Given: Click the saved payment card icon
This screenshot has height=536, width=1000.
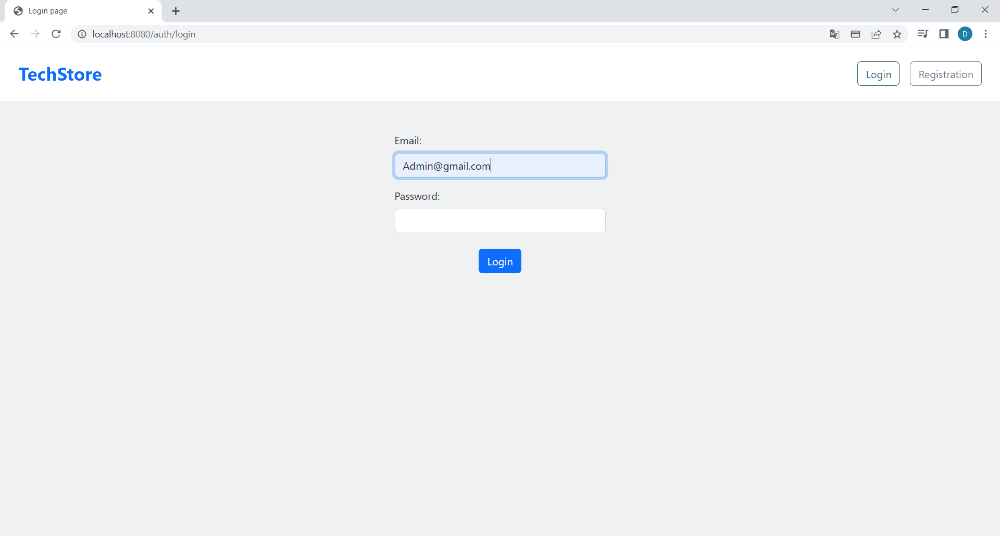Looking at the screenshot, I should pos(855,34).
